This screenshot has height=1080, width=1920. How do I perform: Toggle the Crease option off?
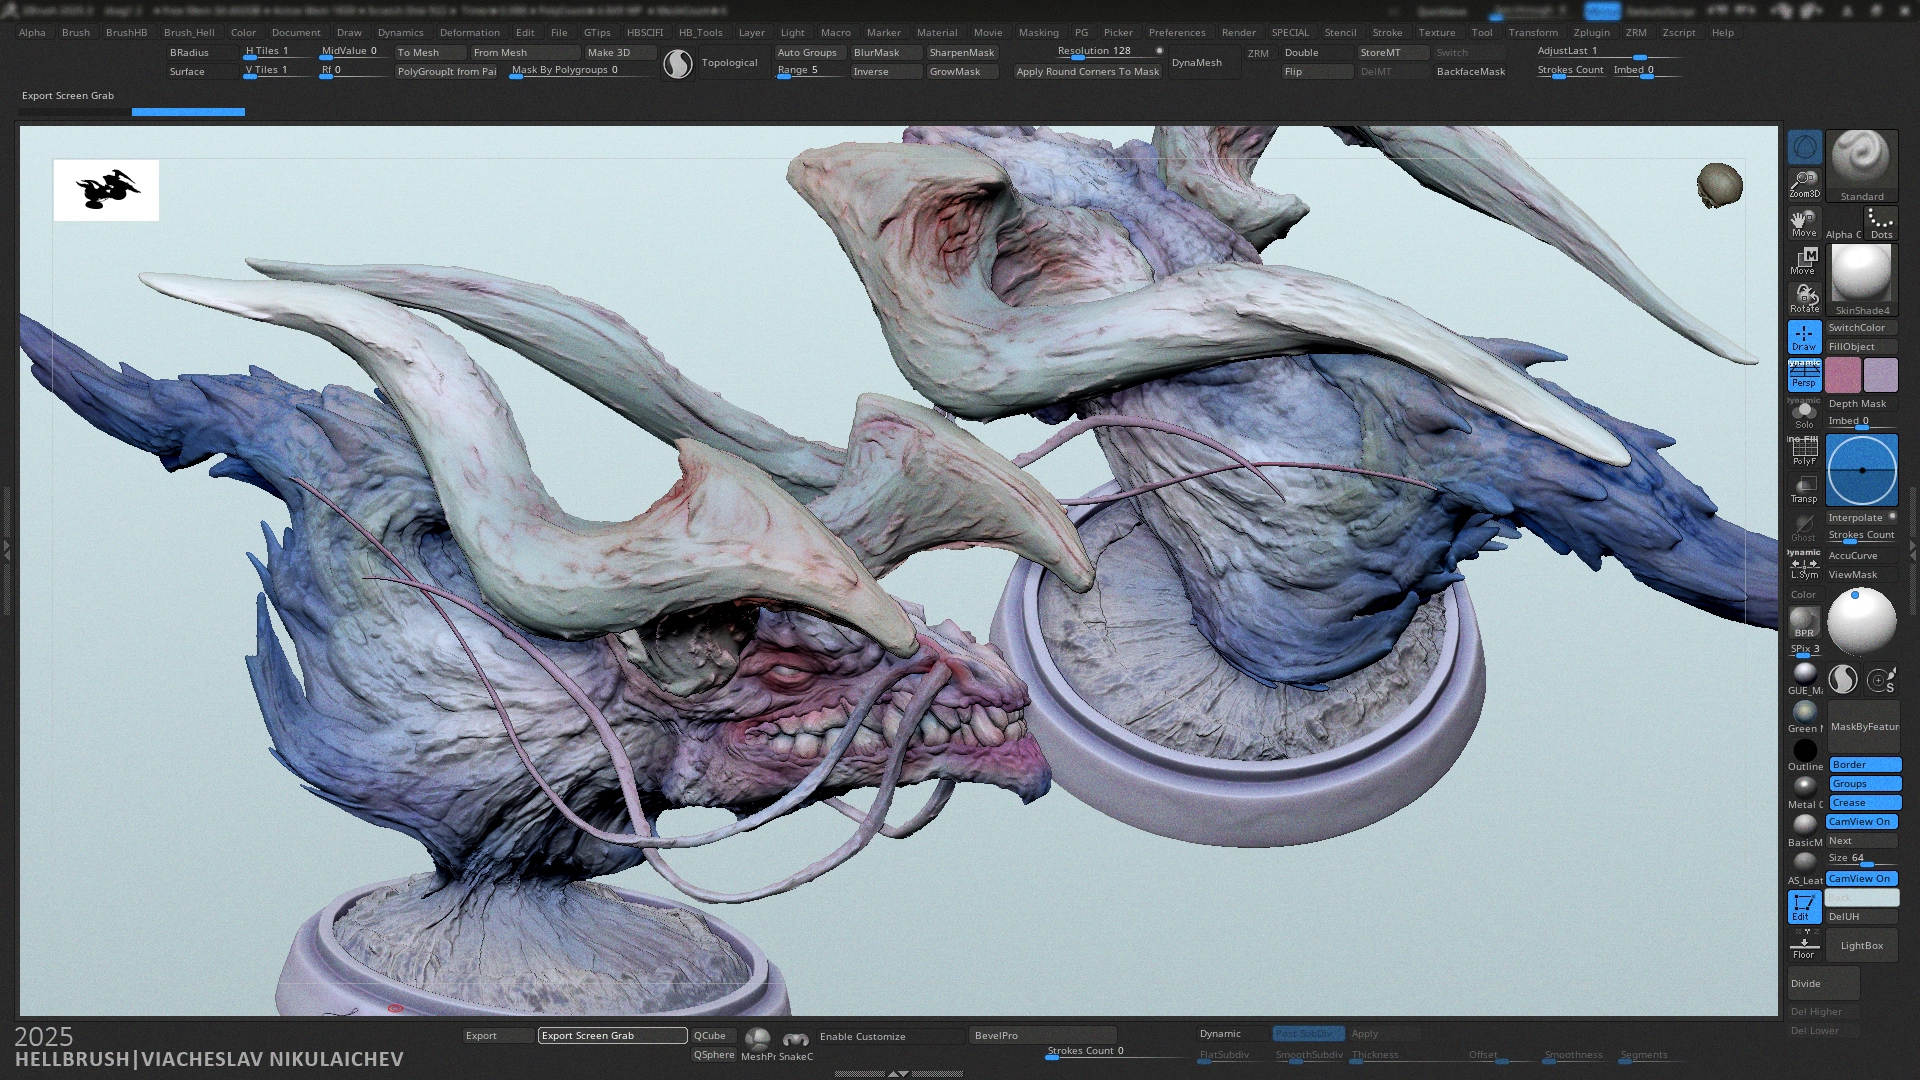[x=1864, y=803]
